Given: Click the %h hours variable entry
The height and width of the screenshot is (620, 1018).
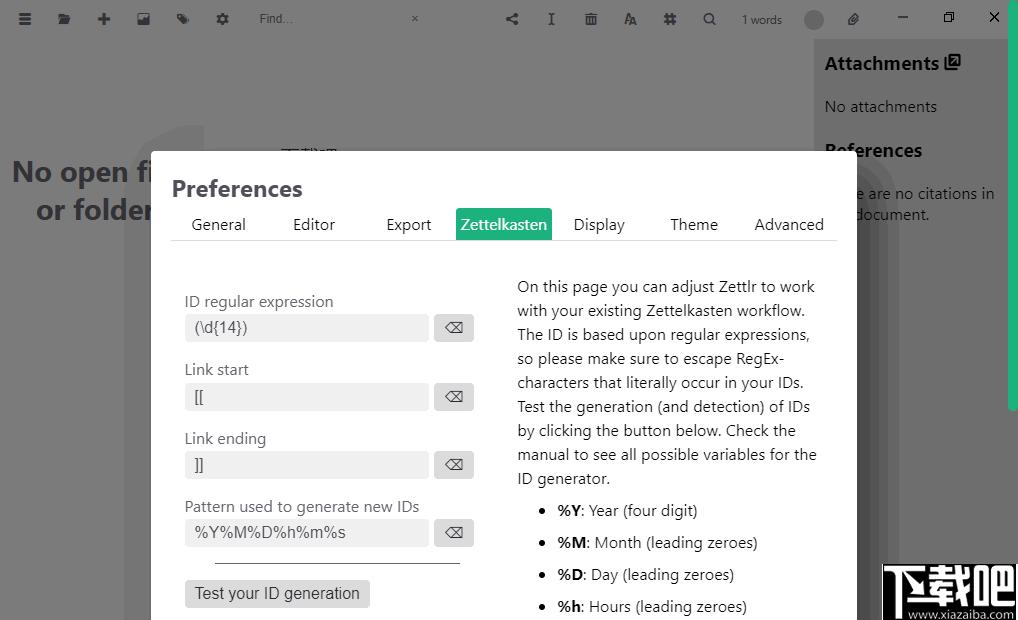Looking at the screenshot, I should [652, 606].
